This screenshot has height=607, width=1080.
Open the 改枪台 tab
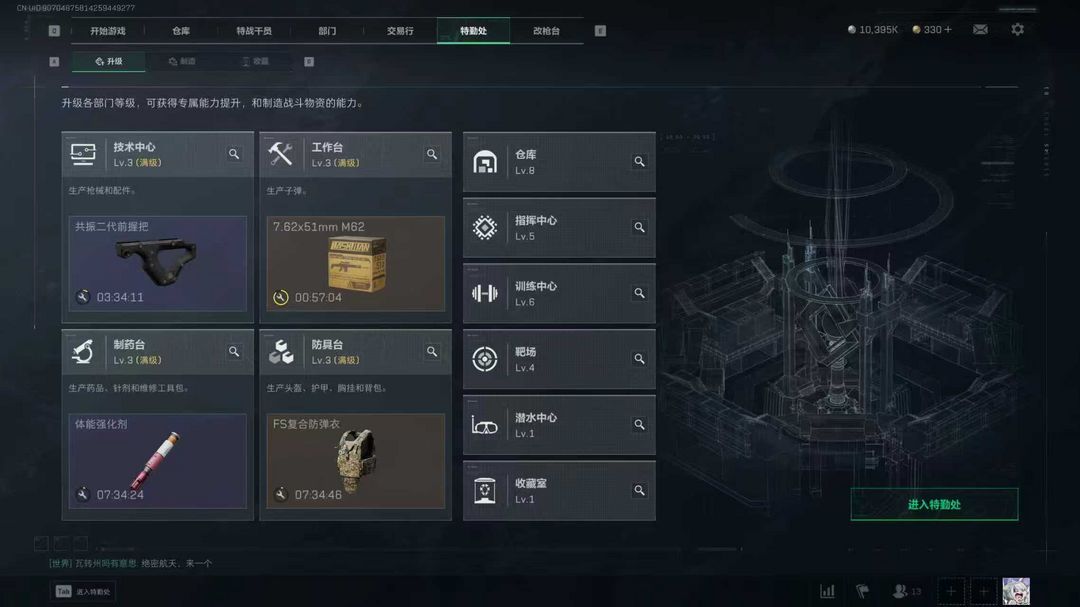[546, 31]
